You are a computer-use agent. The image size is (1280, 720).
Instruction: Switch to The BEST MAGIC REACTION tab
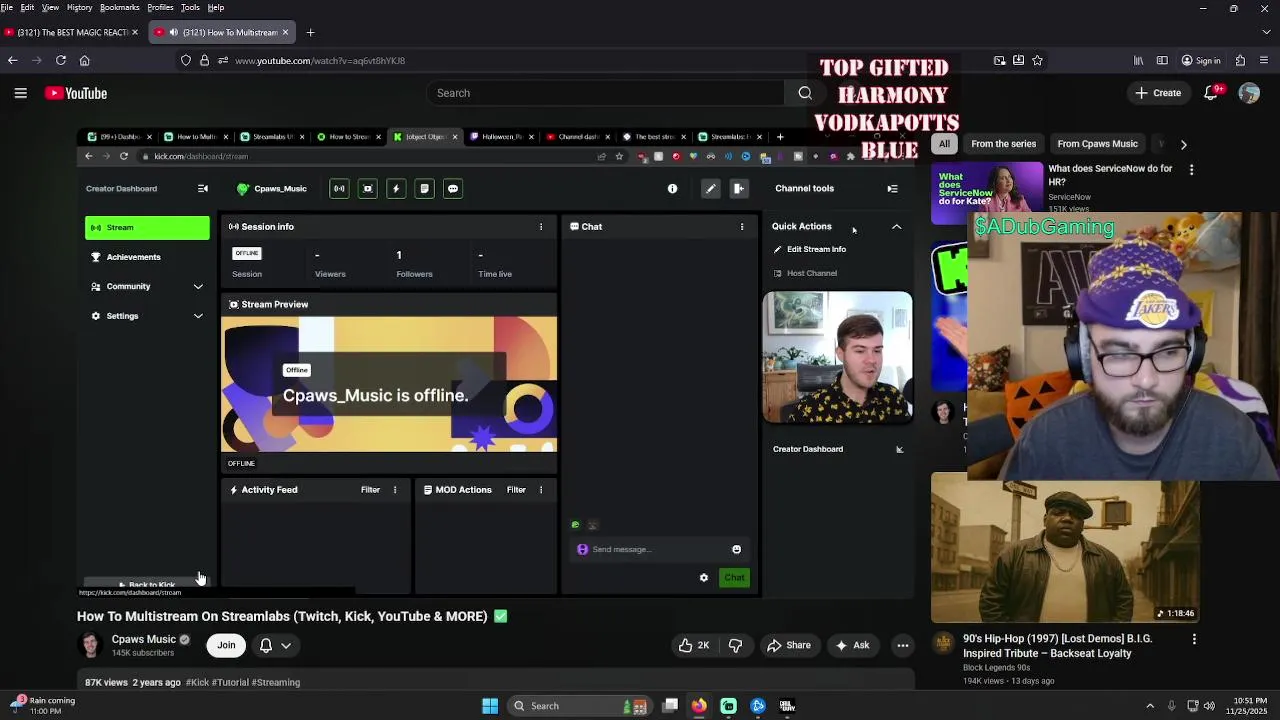click(72, 32)
